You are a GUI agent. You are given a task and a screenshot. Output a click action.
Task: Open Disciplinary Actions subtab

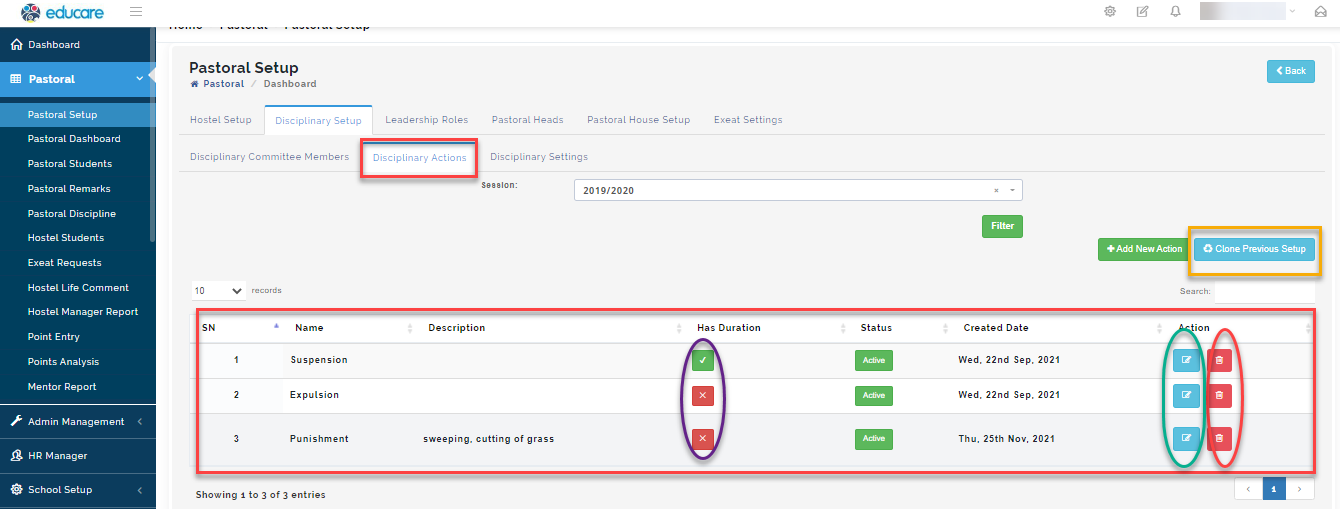click(419, 158)
